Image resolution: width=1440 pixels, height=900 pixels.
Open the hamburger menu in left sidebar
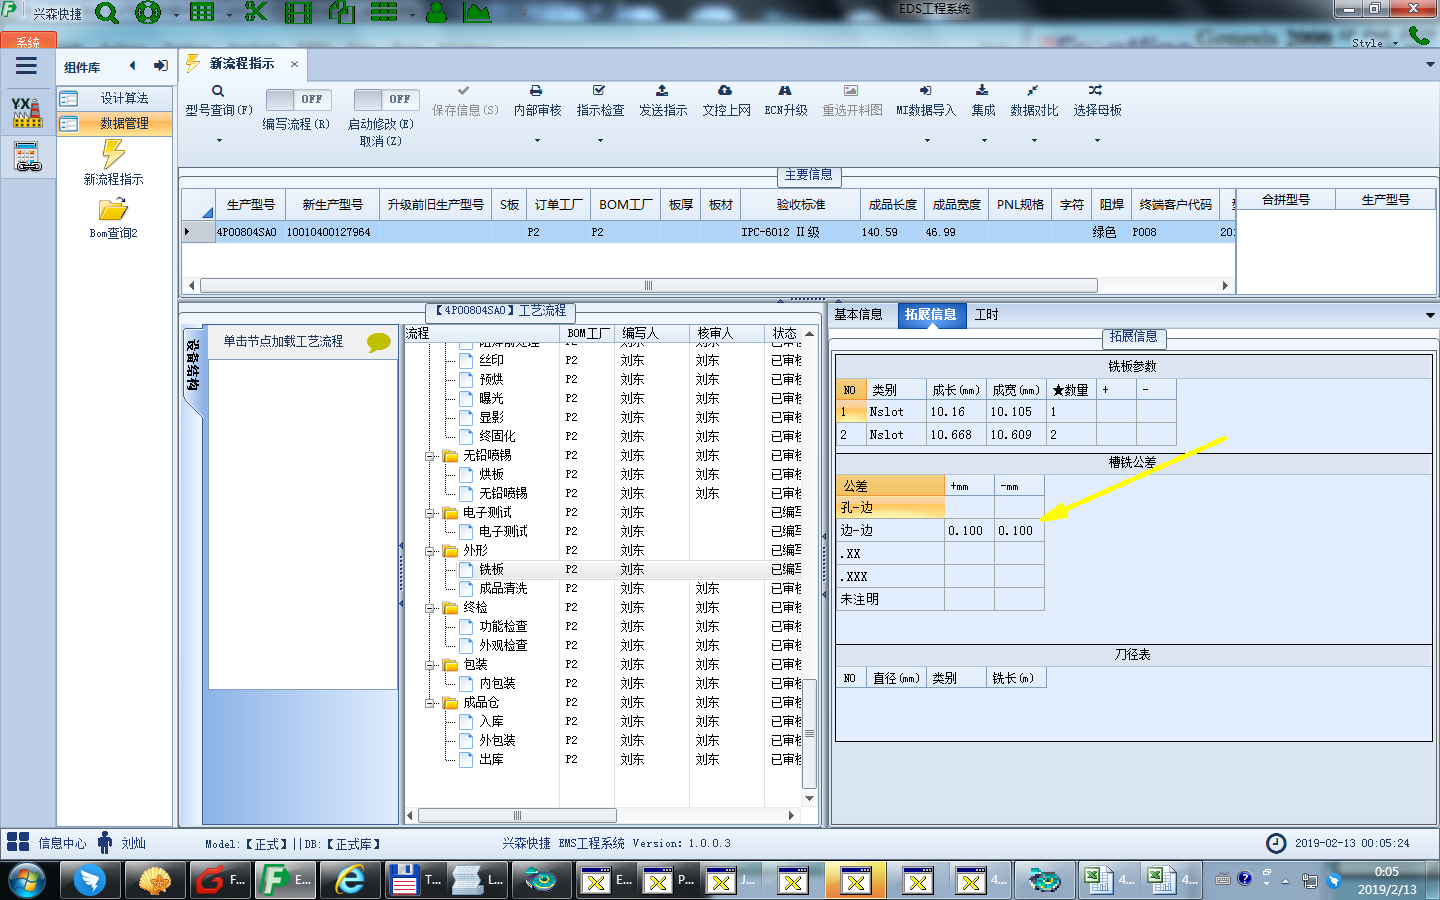click(26, 66)
